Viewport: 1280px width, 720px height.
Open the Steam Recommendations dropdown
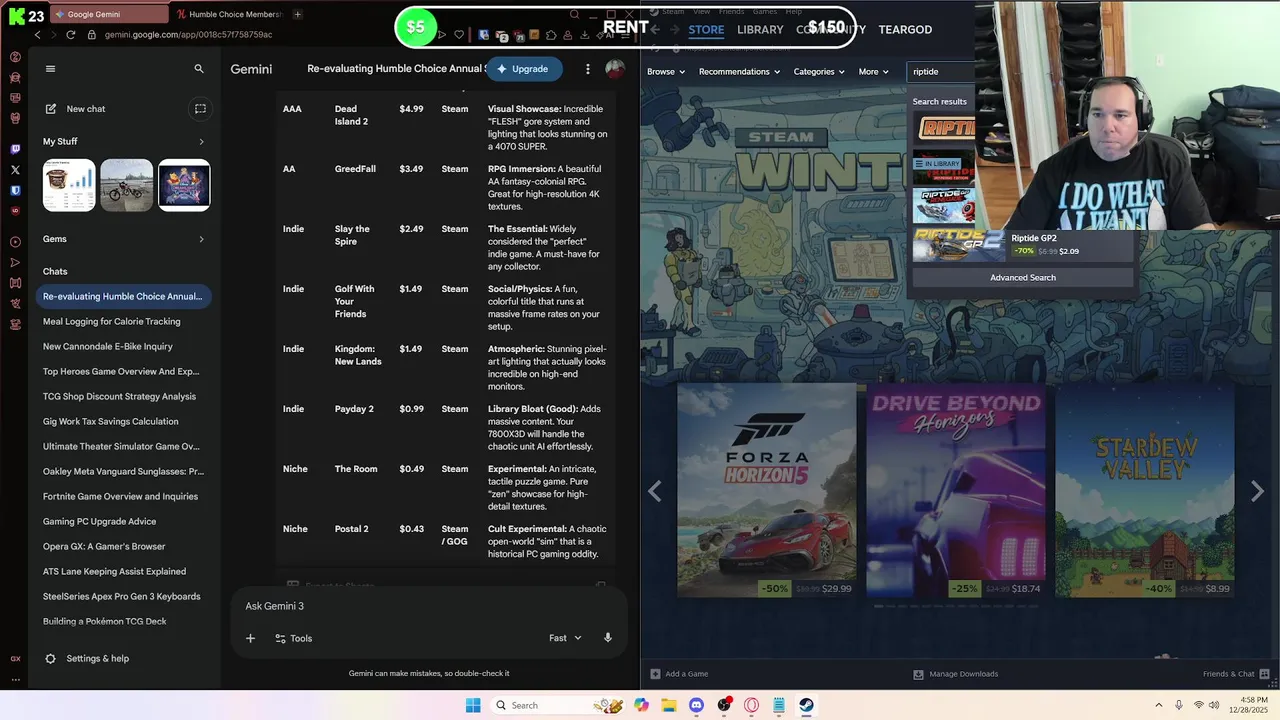tap(739, 71)
